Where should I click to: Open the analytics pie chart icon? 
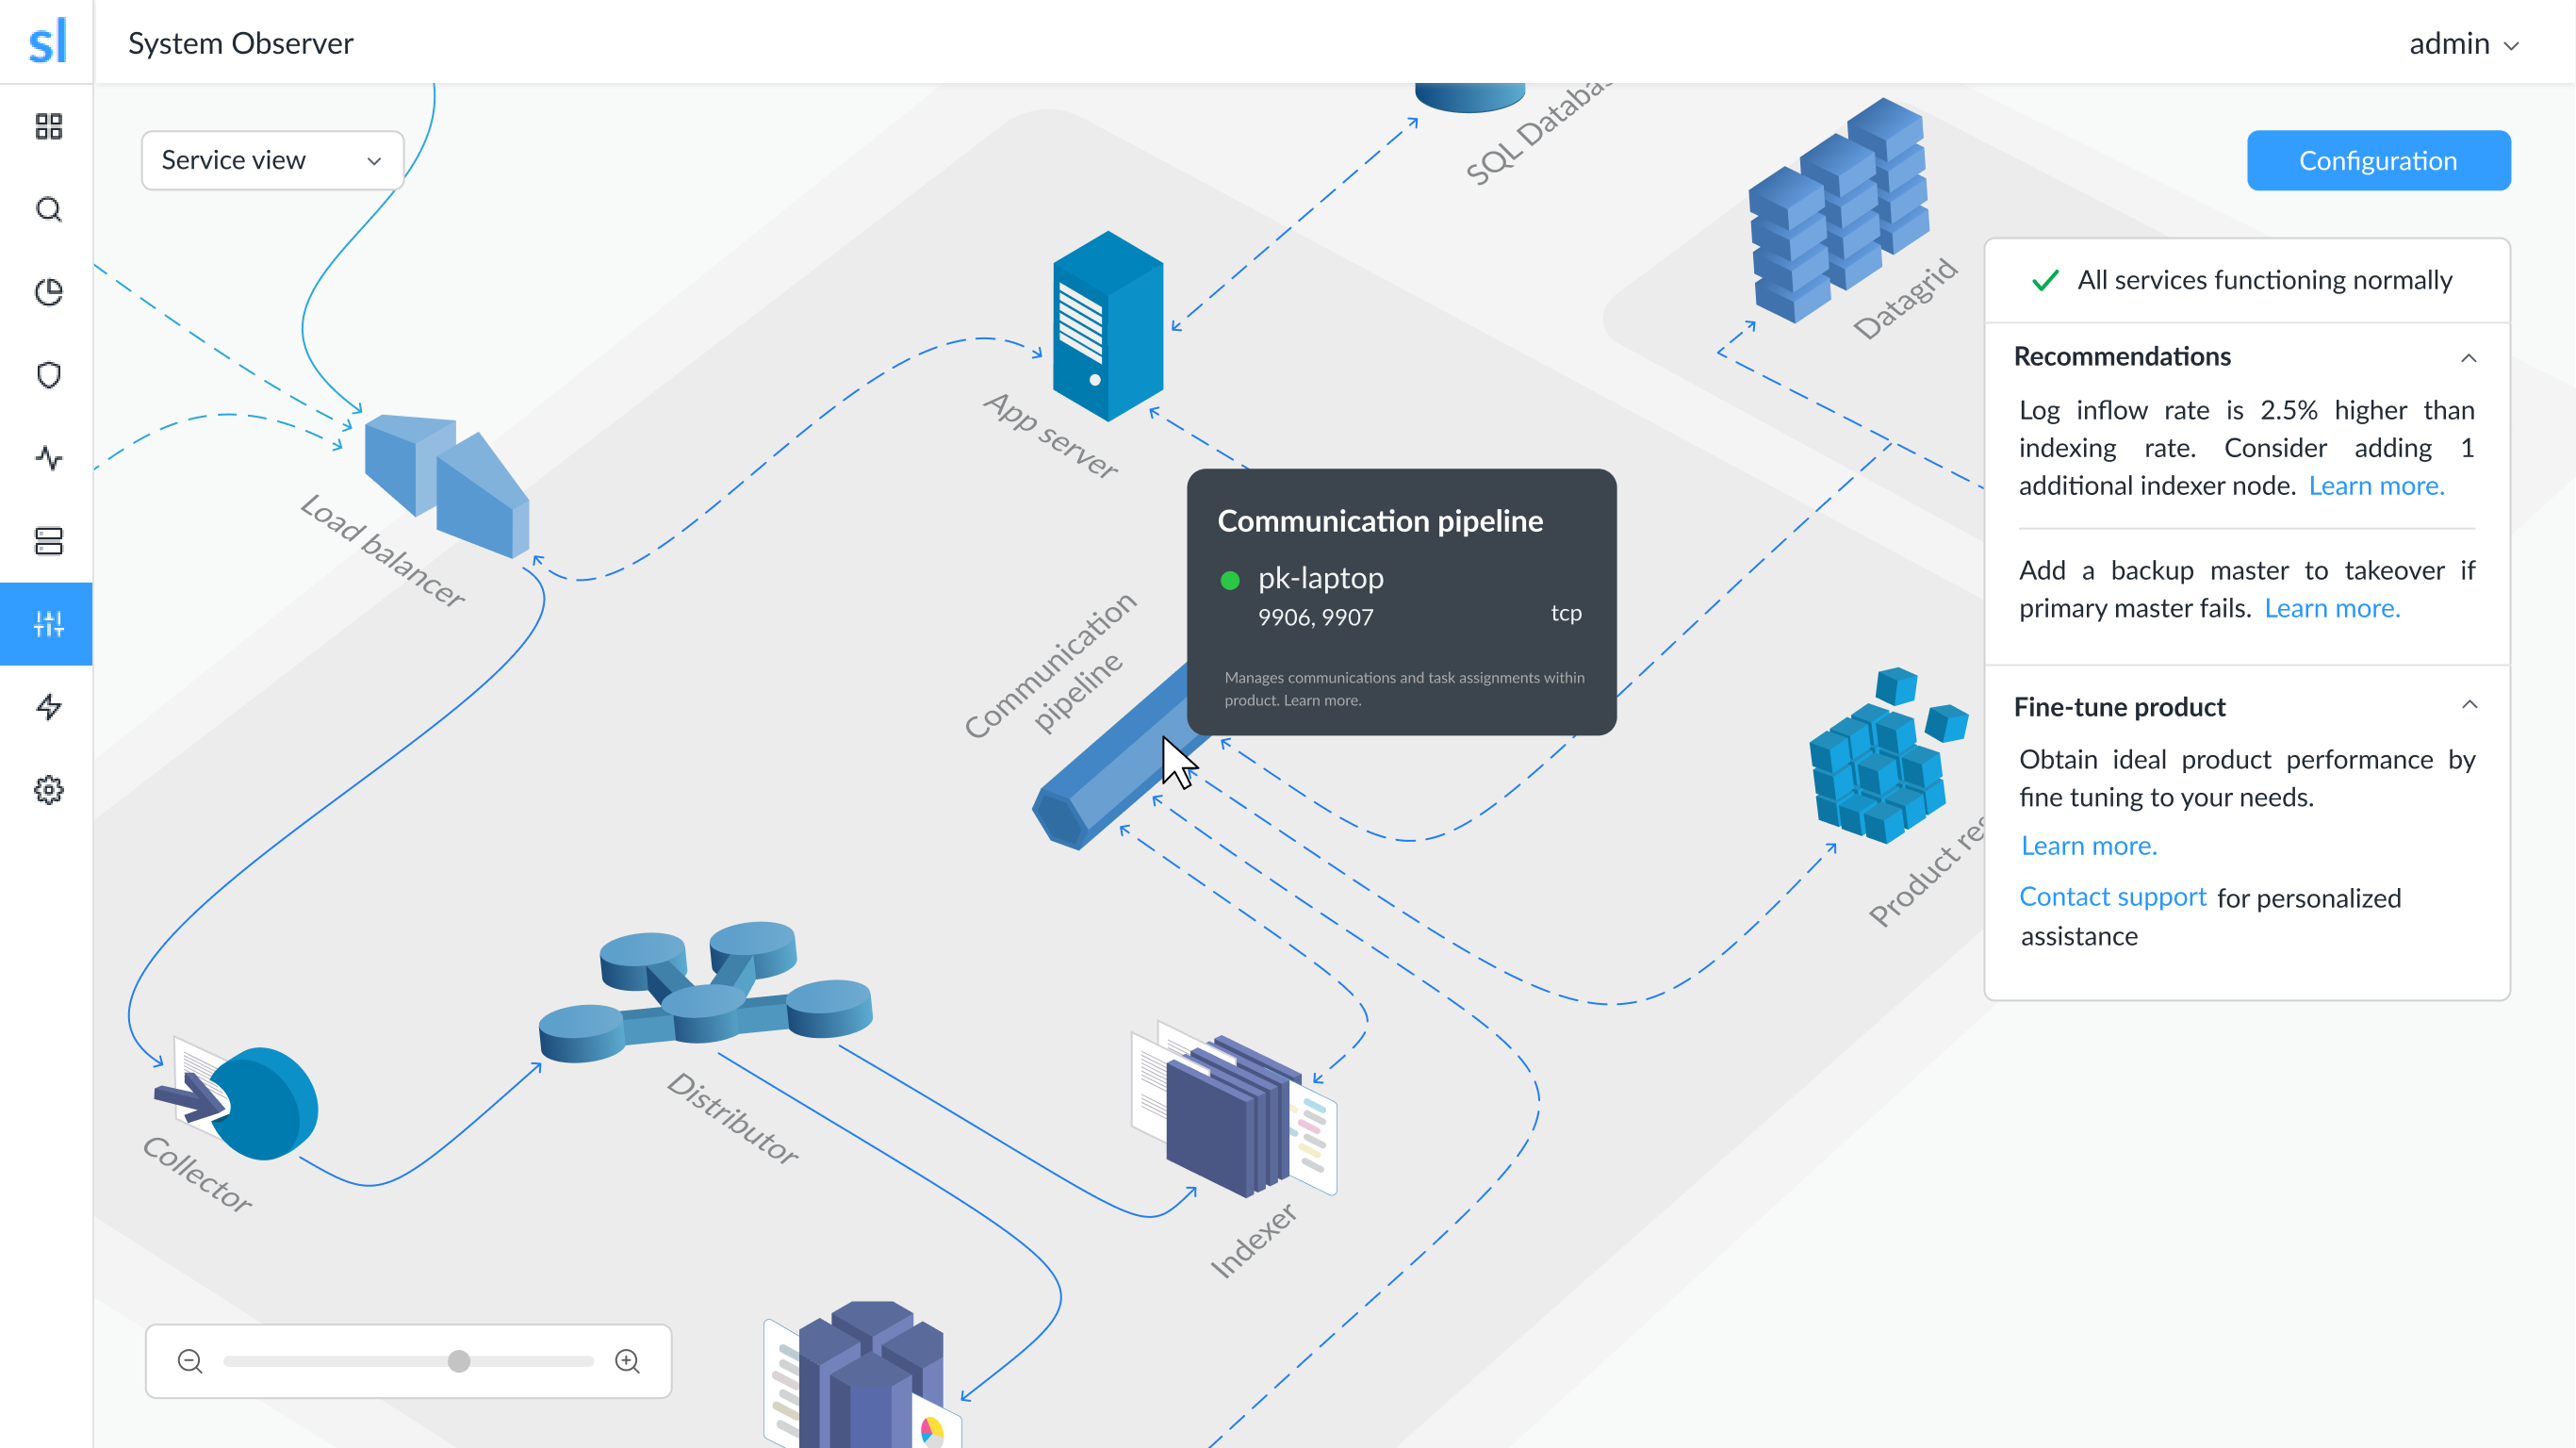click(47, 292)
